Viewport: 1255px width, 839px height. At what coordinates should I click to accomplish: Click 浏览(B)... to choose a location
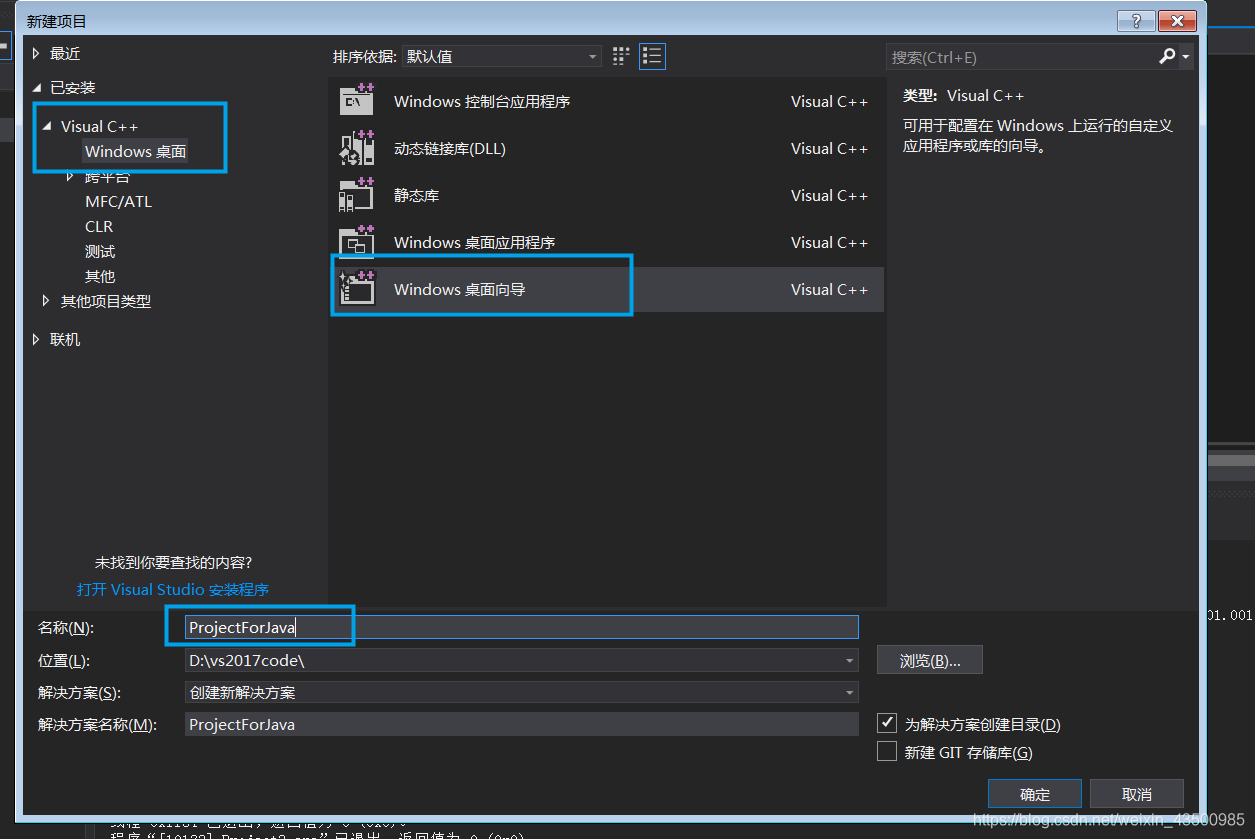click(x=930, y=660)
